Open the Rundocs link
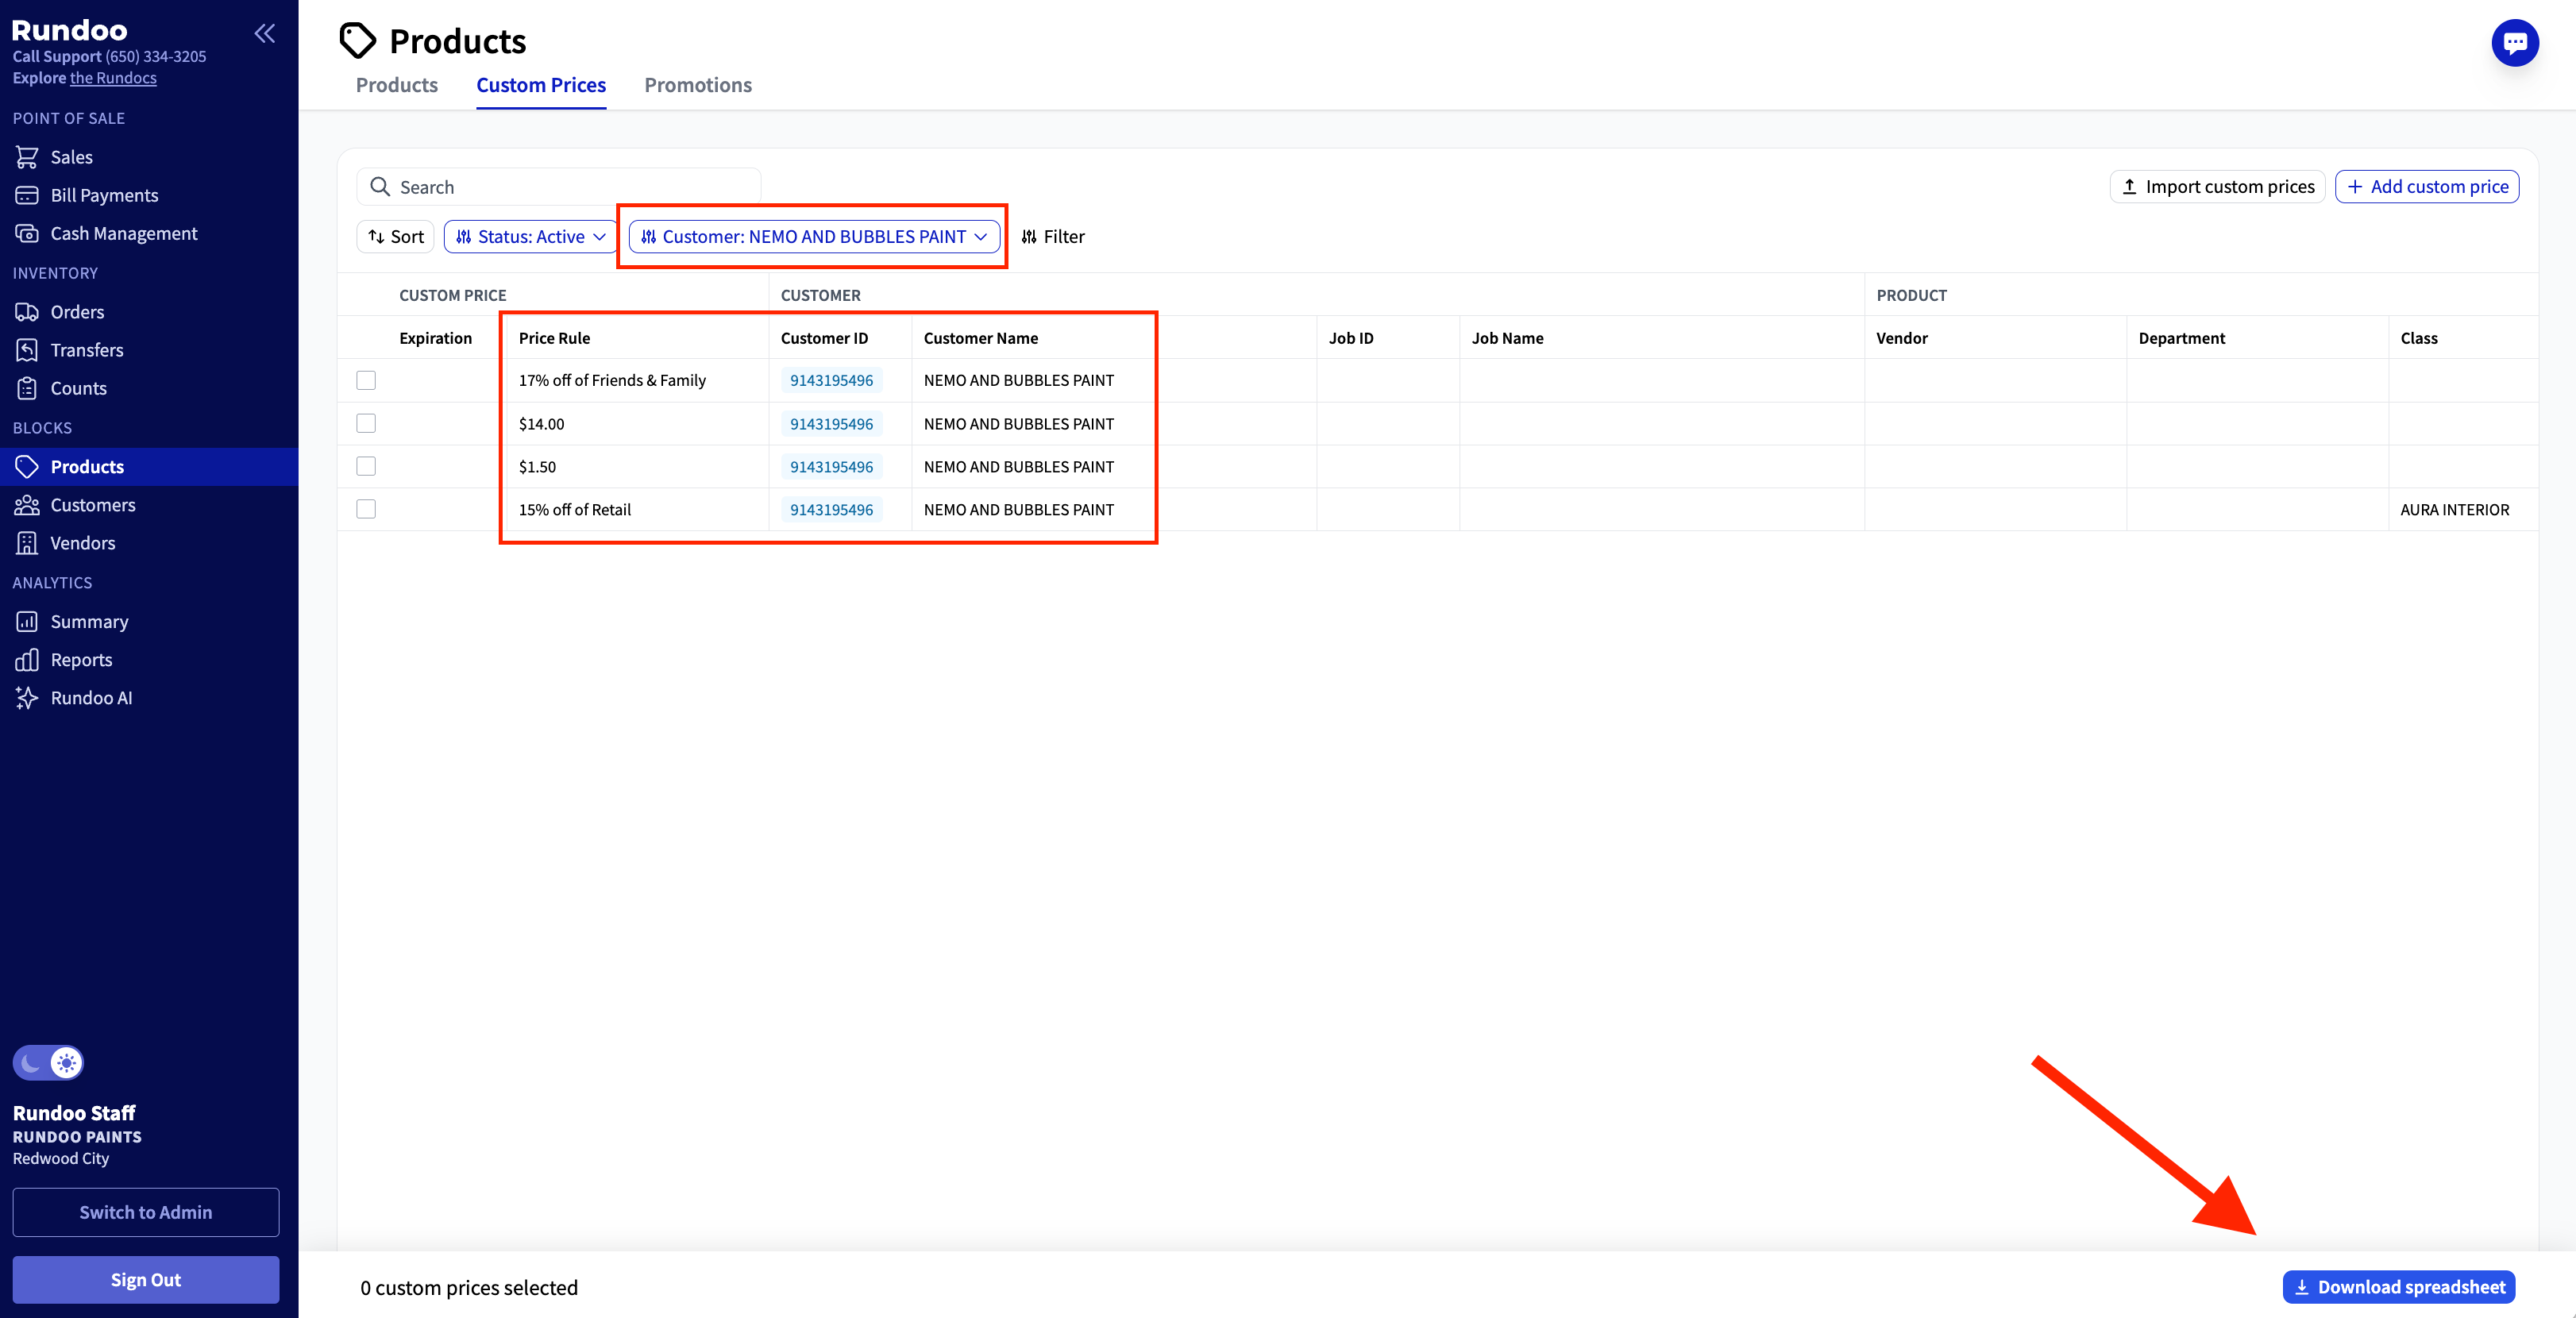Image resolution: width=2576 pixels, height=1318 pixels. coord(113,78)
